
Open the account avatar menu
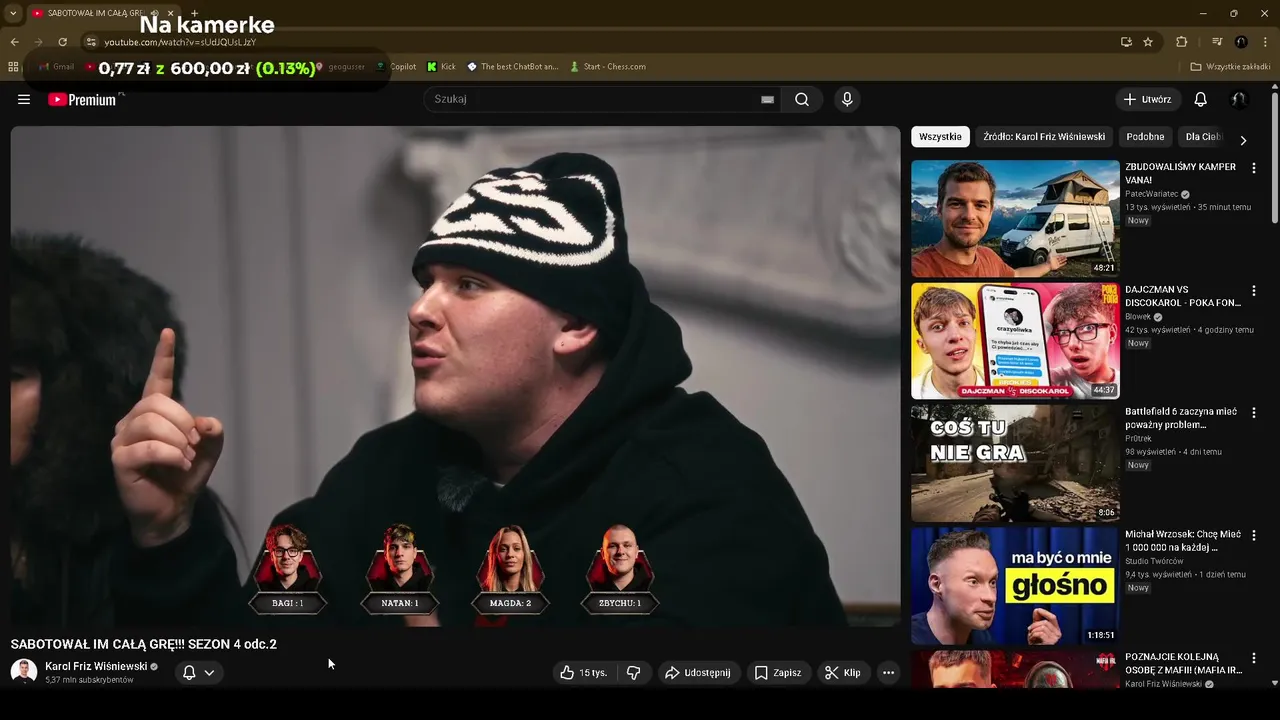tap(1239, 99)
